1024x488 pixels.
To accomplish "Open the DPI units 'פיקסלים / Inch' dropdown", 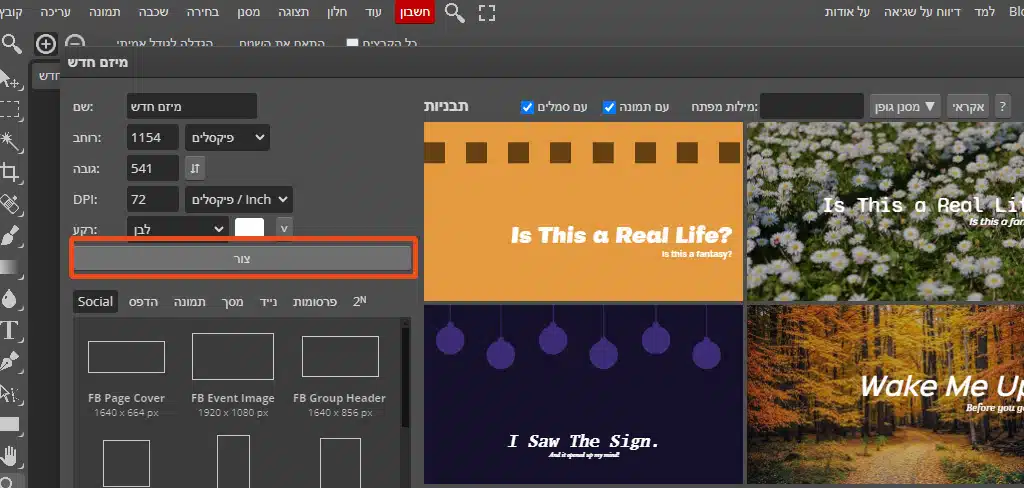I will tap(238, 199).
